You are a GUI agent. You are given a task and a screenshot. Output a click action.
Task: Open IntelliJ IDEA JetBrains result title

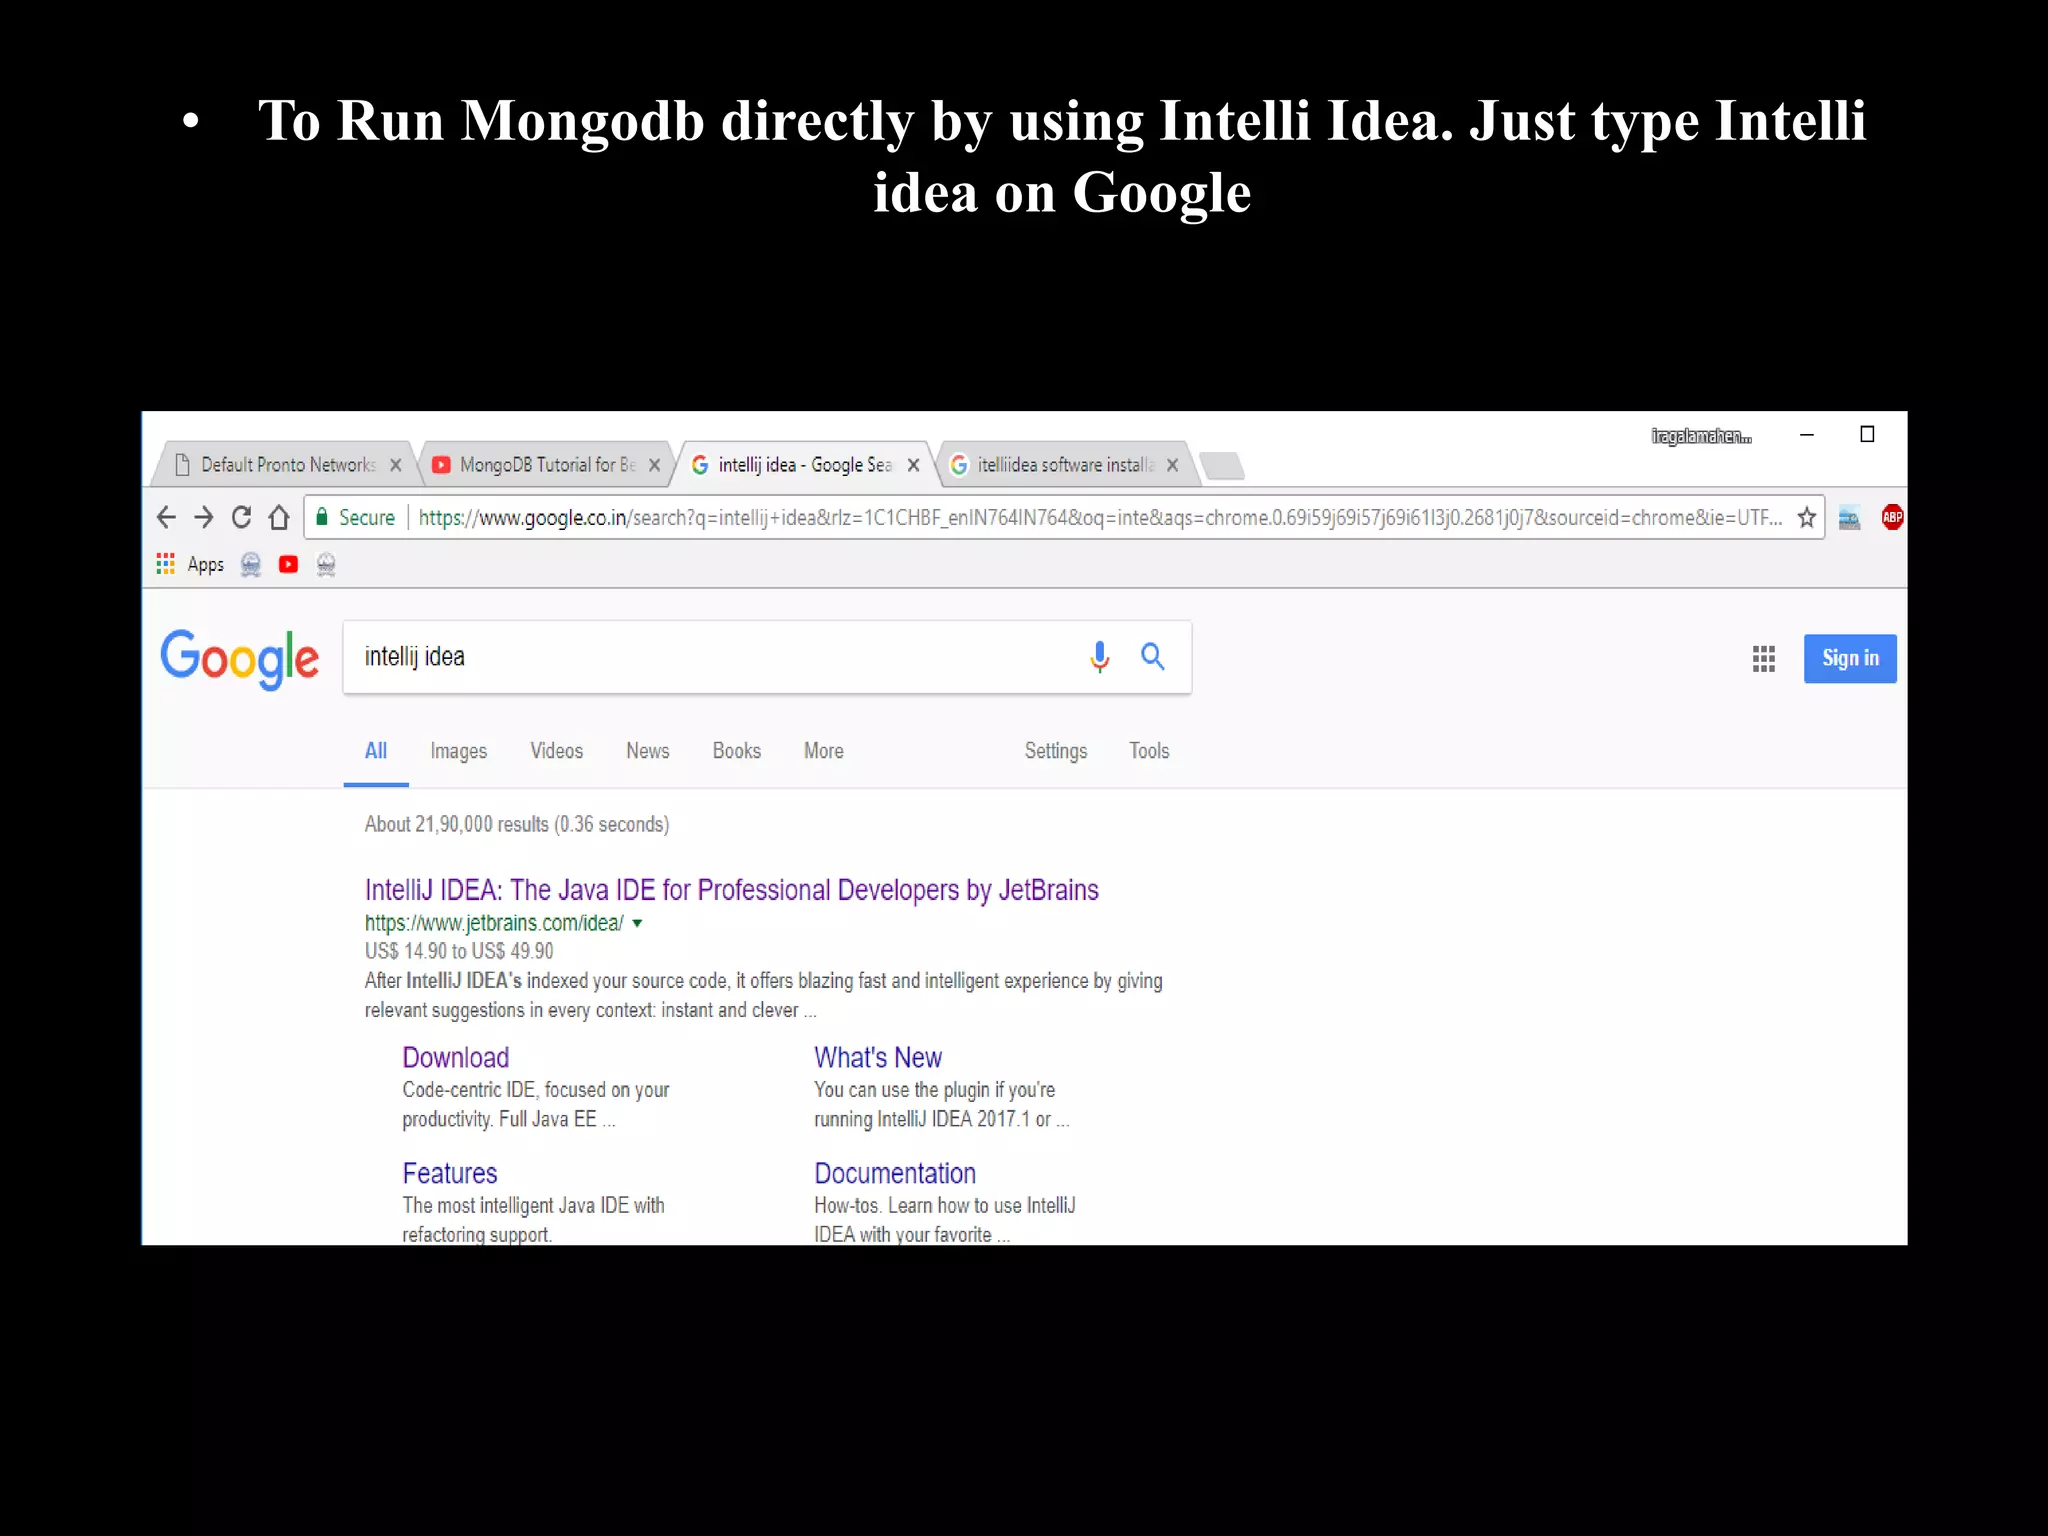tap(732, 890)
